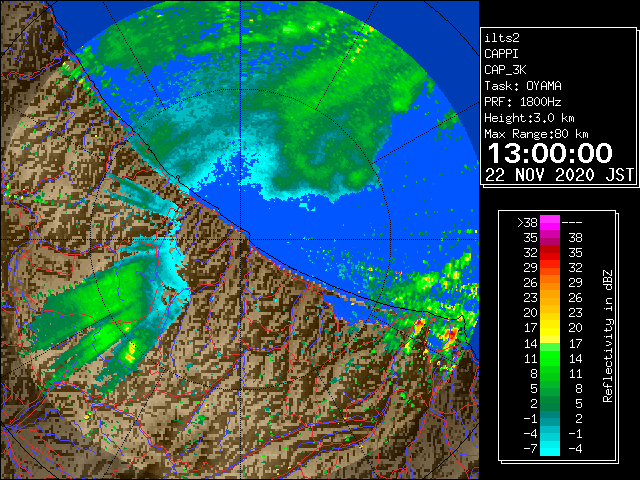Click the red storm cell on the southeast coast
This screenshot has height=480, width=640.
451,337
